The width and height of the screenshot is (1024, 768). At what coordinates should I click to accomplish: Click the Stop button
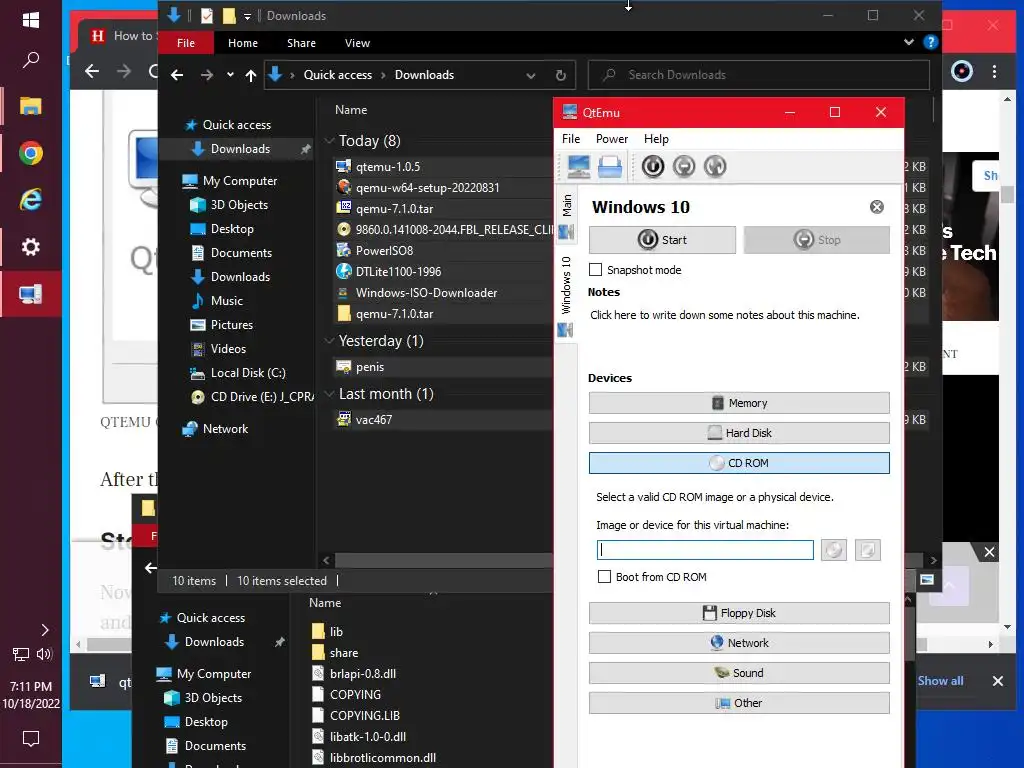816,240
